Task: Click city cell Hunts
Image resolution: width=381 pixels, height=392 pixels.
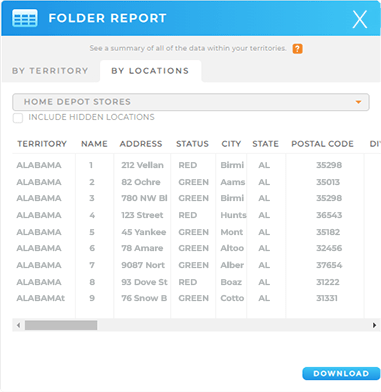Action: [233, 215]
